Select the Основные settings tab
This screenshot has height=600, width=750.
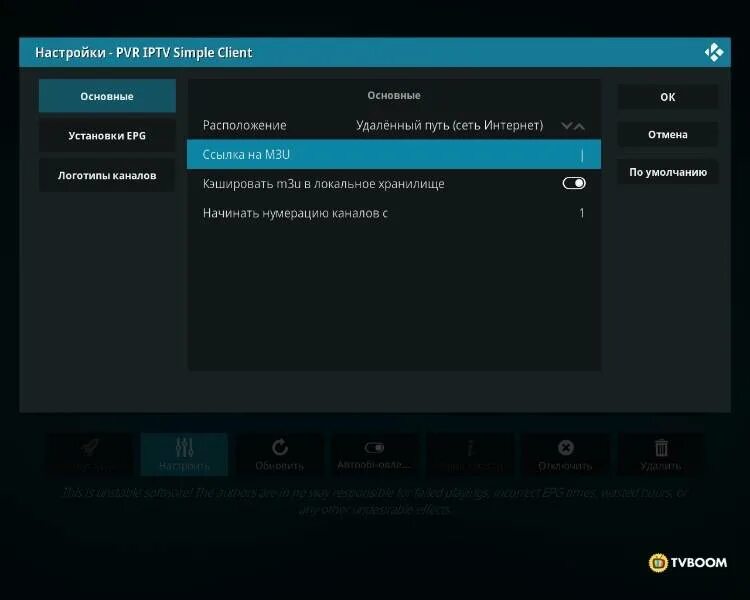pyautogui.click(x=107, y=96)
